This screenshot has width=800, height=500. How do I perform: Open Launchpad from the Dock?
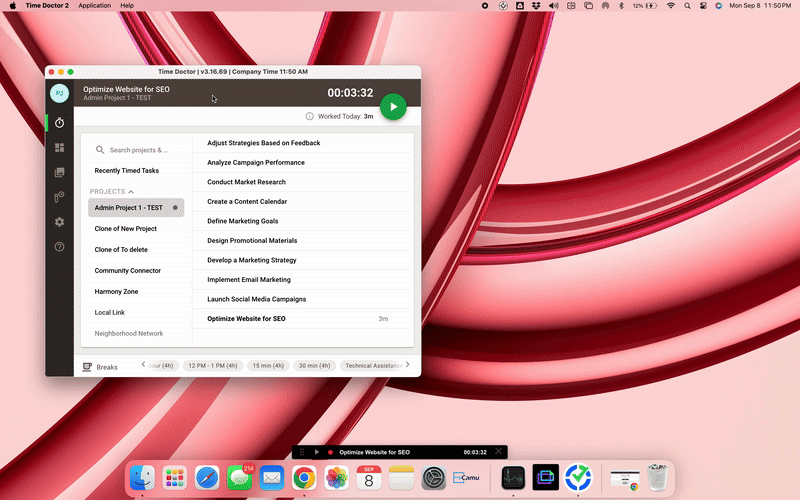174,478
